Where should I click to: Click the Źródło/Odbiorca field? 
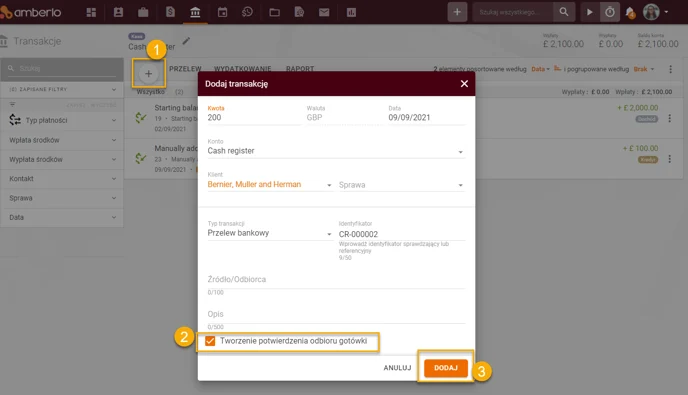(x=336, y=280)
